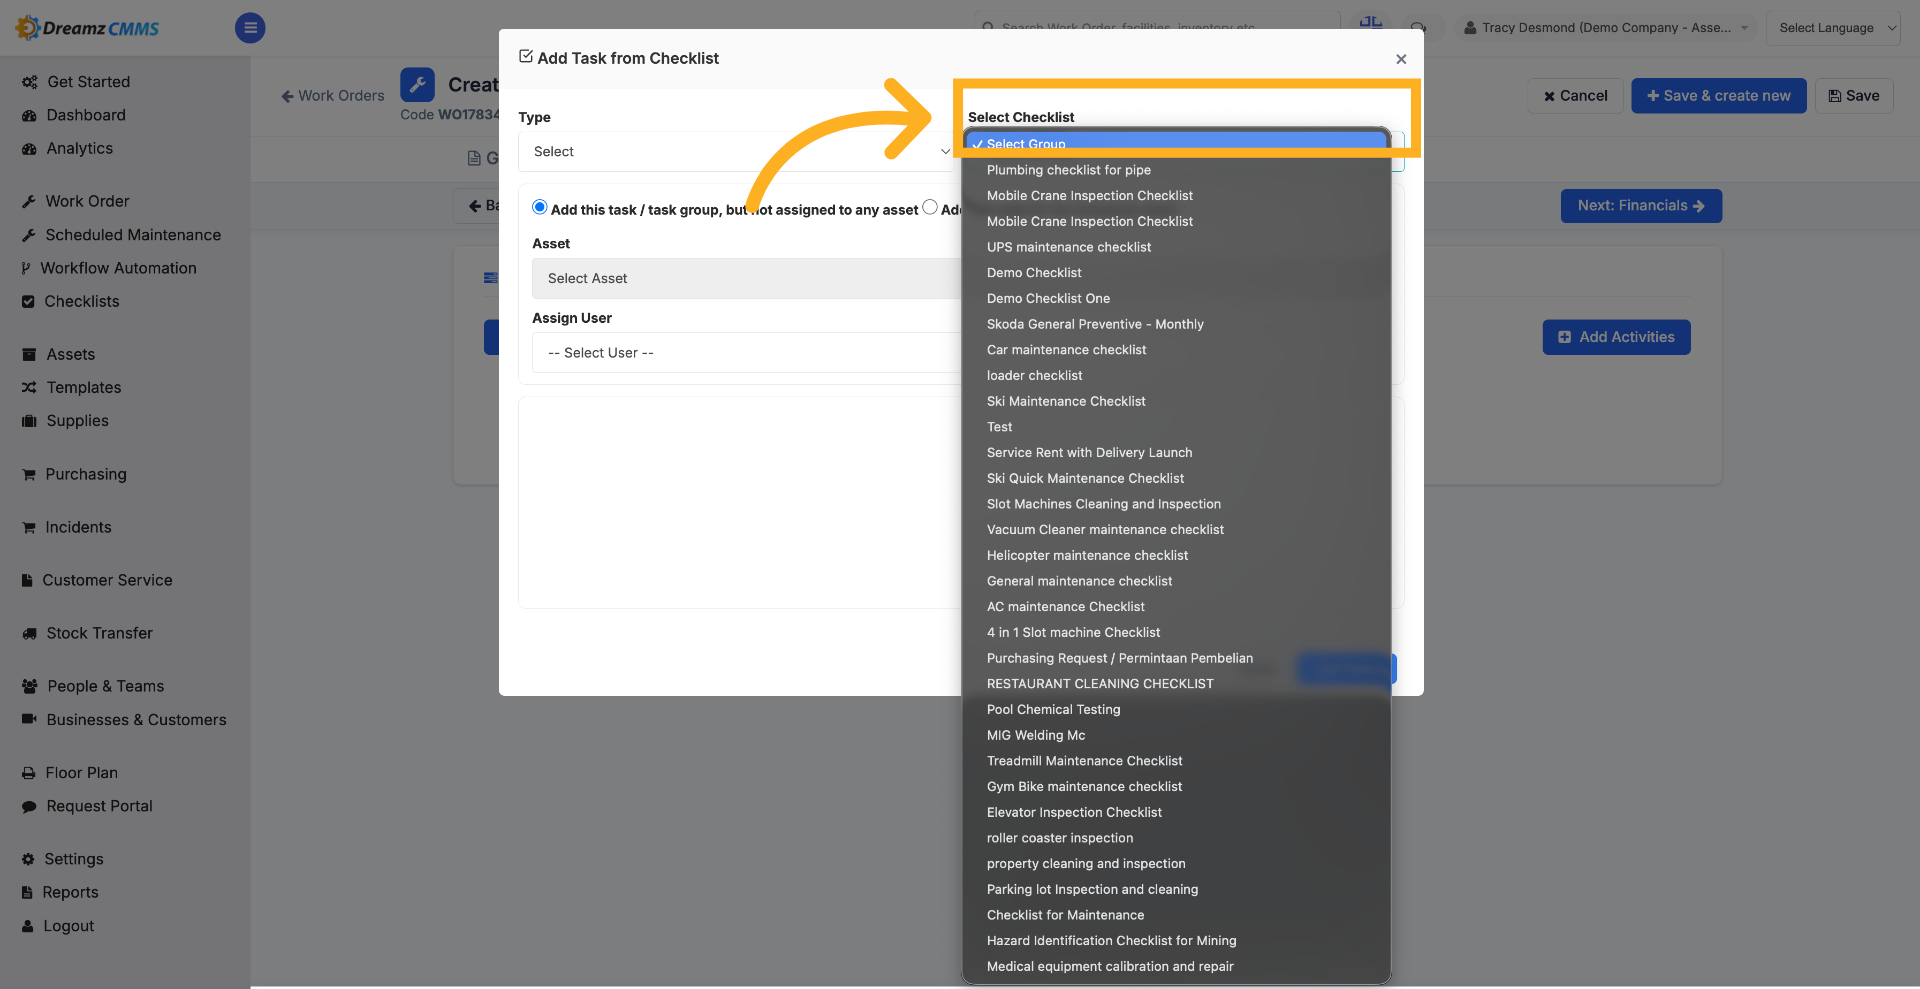Open the Tracy Desmond account dropdown
The width and height of the screenshot is (1920, 989).
(x=1606, y=28)
